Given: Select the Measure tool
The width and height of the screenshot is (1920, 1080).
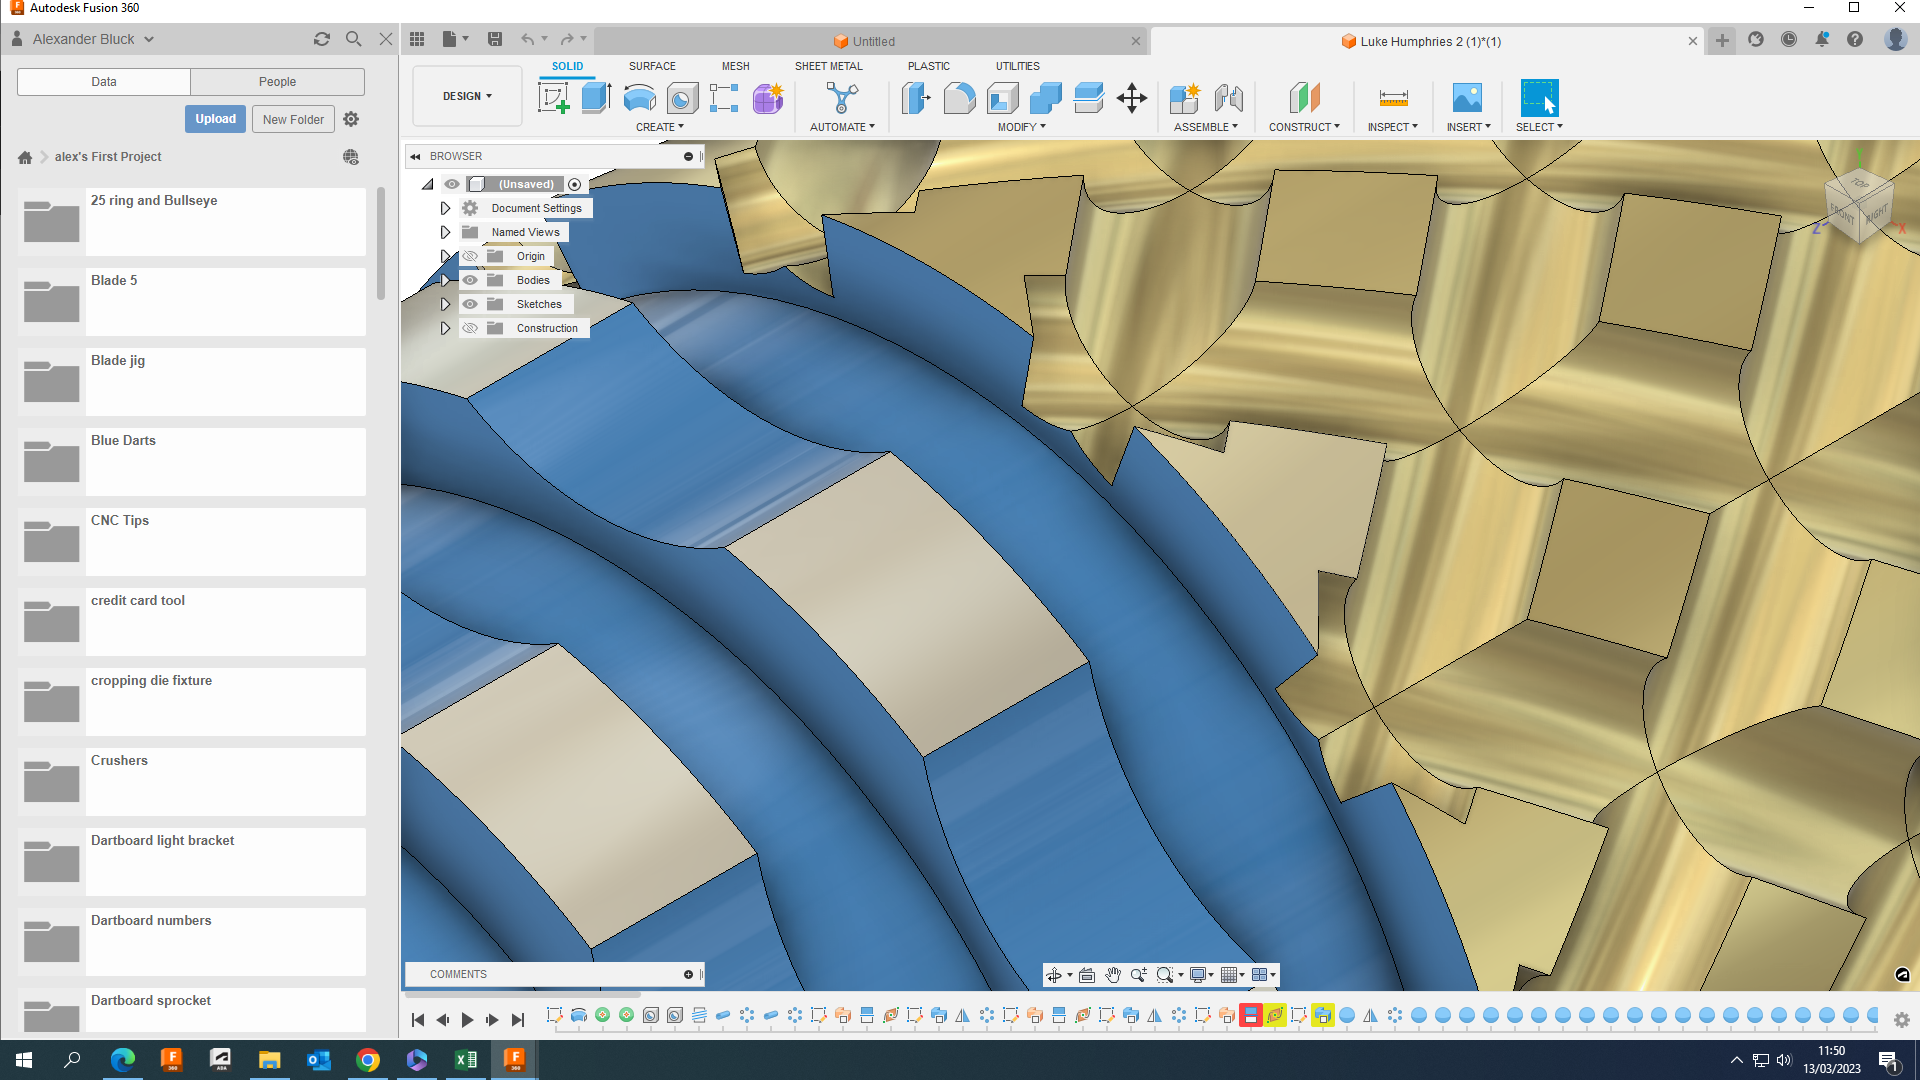Looking at the screenshot, I should (x=1393, y=98).
